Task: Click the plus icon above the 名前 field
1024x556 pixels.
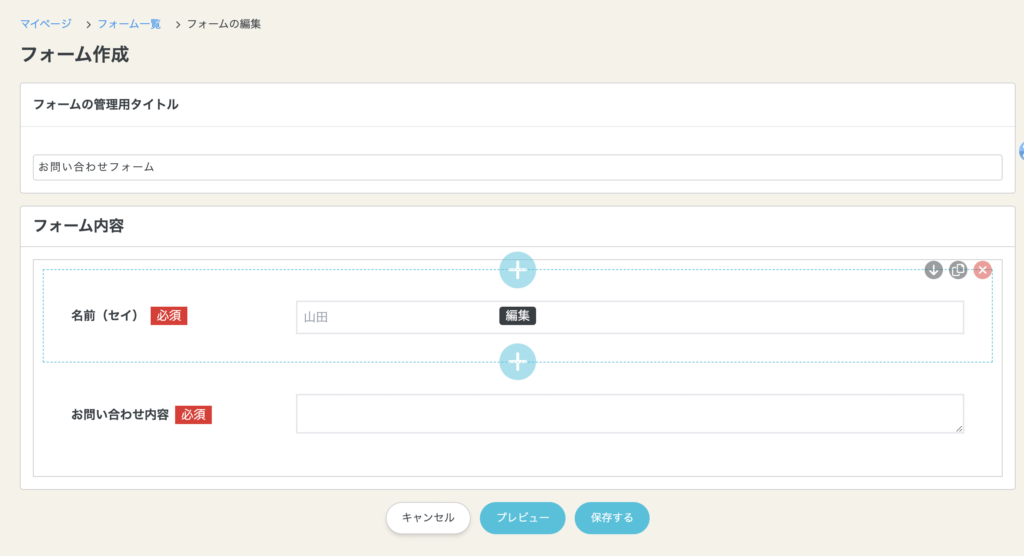Action: click(x=517, y=269)
